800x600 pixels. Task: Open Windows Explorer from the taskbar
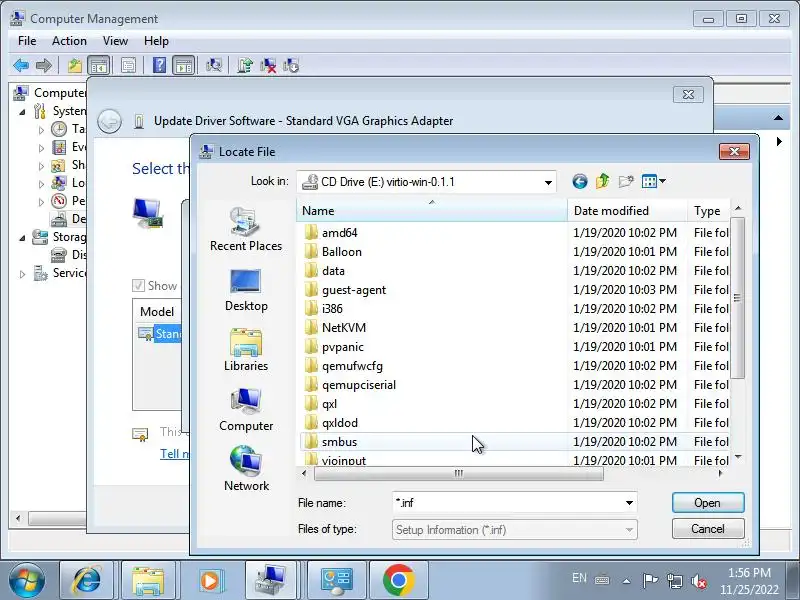click(148, 580)
